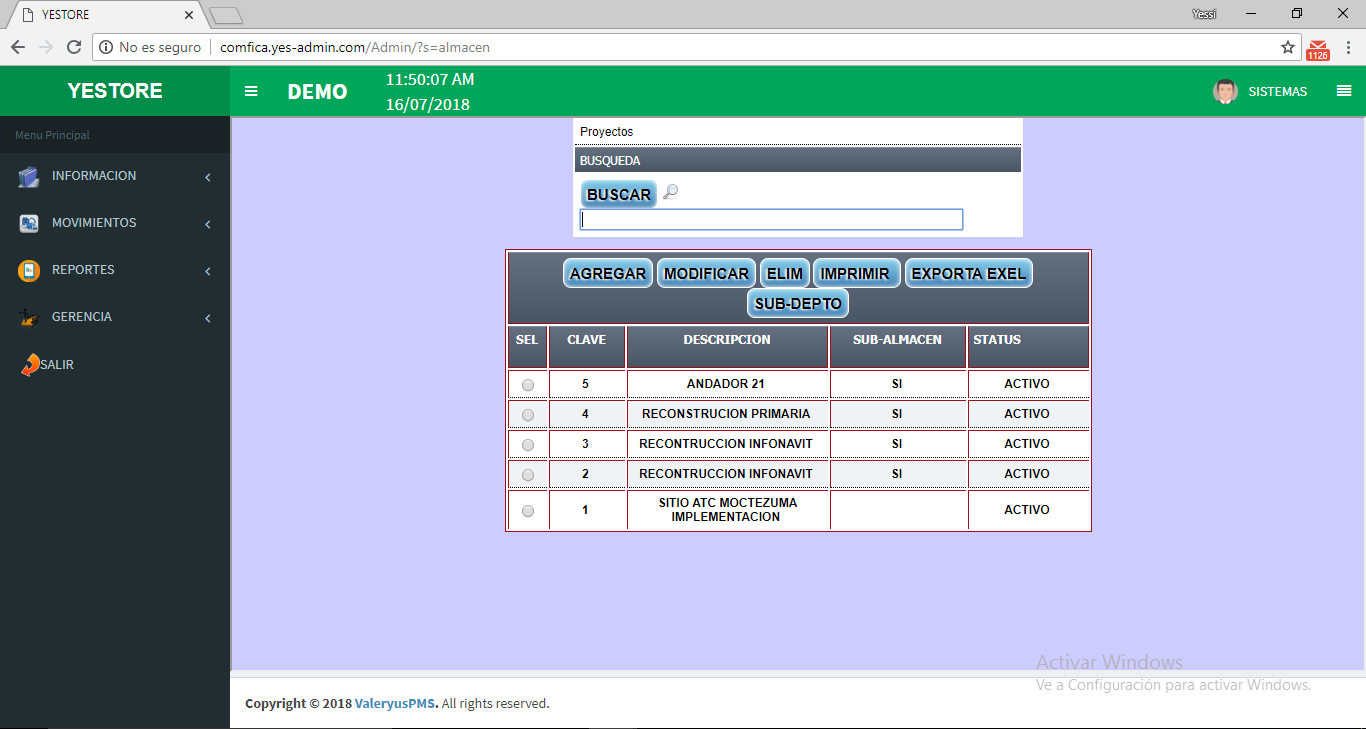Image resolution: width=1366 pixels, height=729 pixels.
Task: Click the SALIR logout icon
Action: [x=30, y=365]
